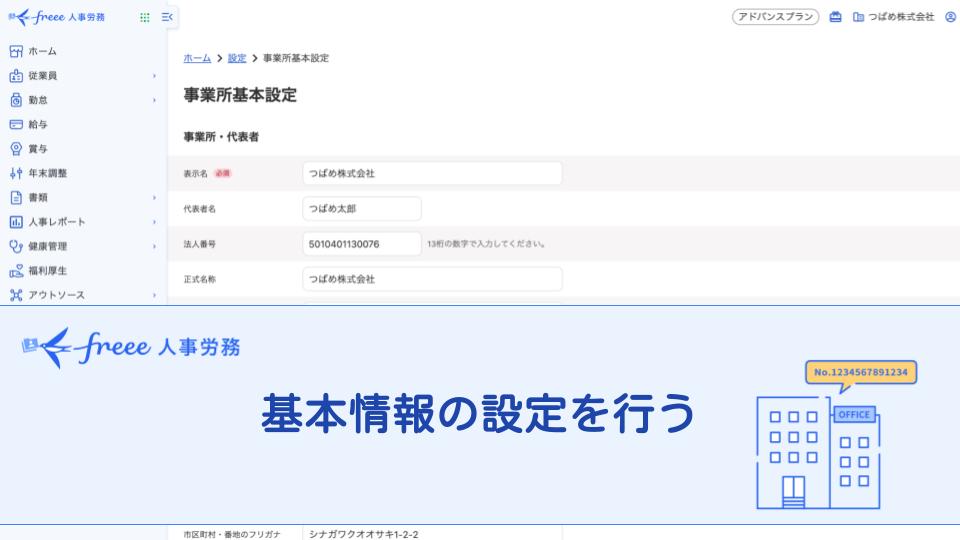960x540 pixels.
Task: Expand the 人事レポート submenu arrow
Action: tap(154, 222)
